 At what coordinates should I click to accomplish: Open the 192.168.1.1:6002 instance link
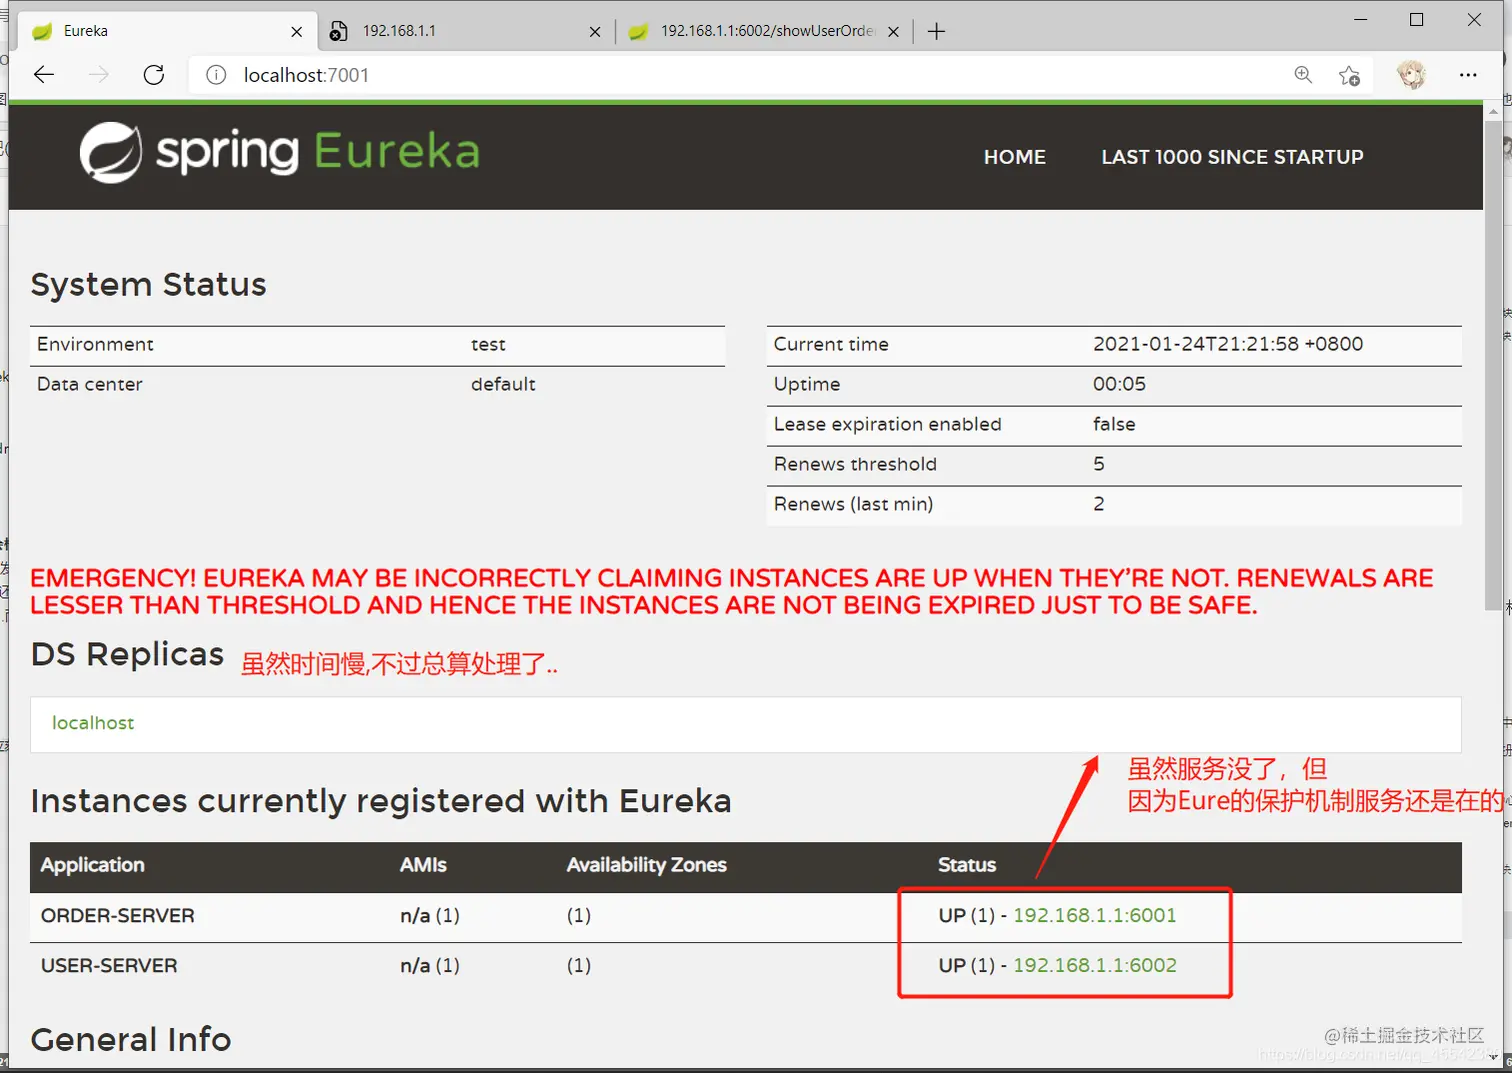click(x=1095, y=965)
